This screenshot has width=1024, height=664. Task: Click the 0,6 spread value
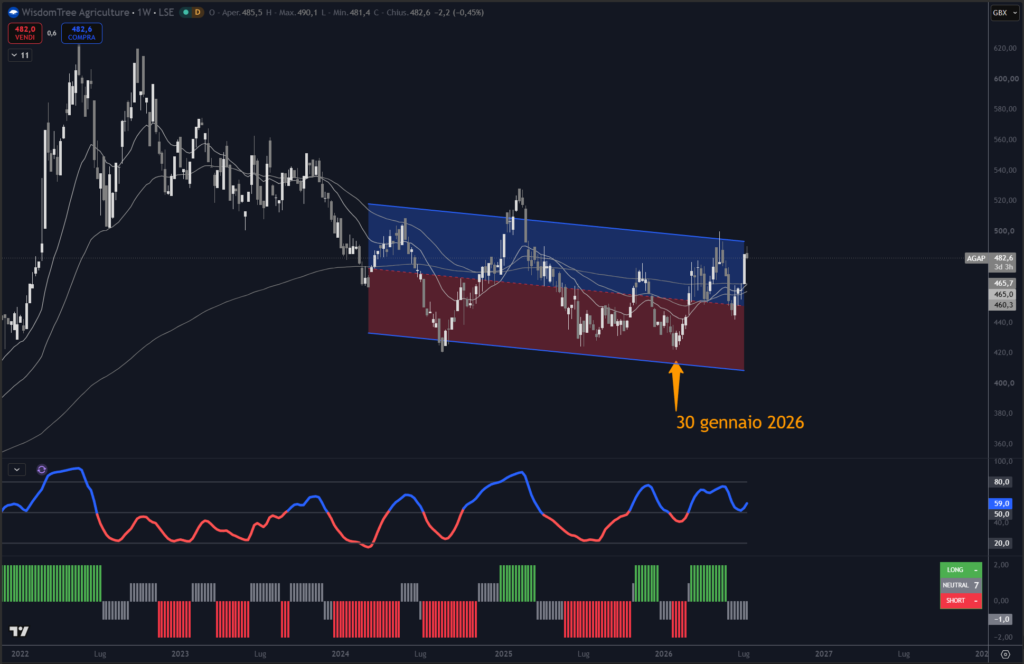point(52,33)
